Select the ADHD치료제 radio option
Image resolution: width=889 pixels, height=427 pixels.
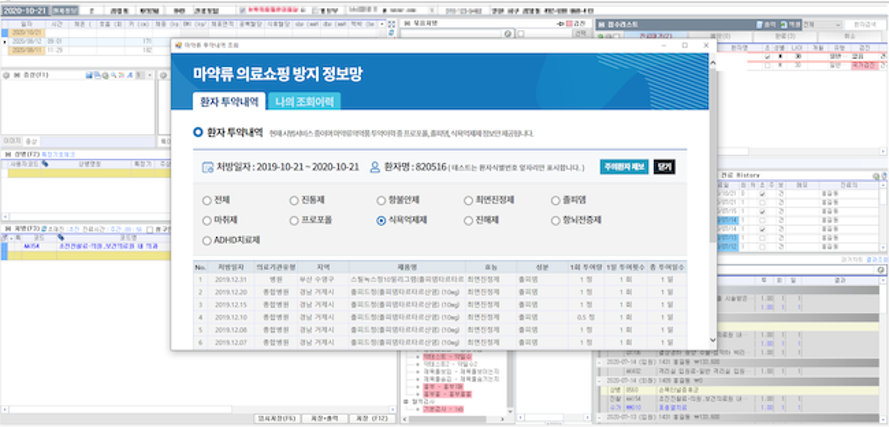click(206, 240)
